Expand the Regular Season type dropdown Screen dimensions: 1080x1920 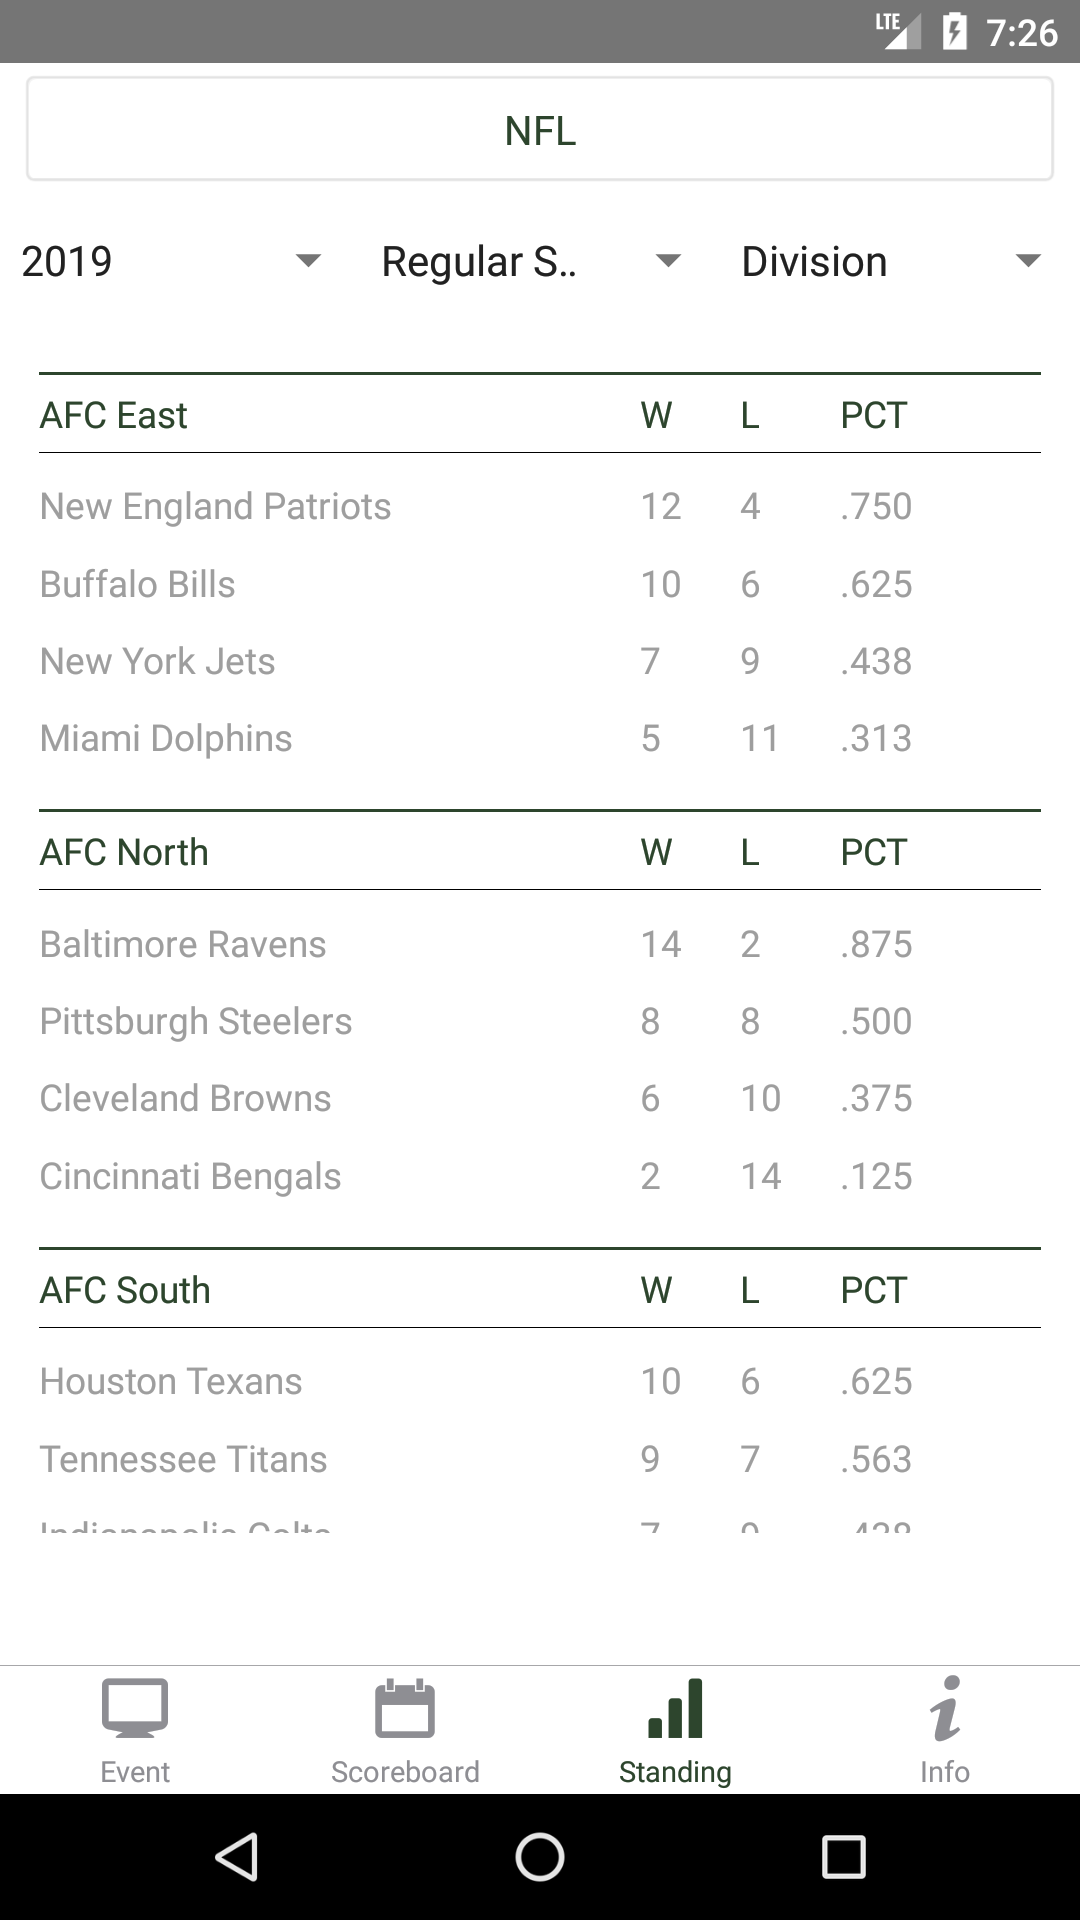click(x=531, y=262)
